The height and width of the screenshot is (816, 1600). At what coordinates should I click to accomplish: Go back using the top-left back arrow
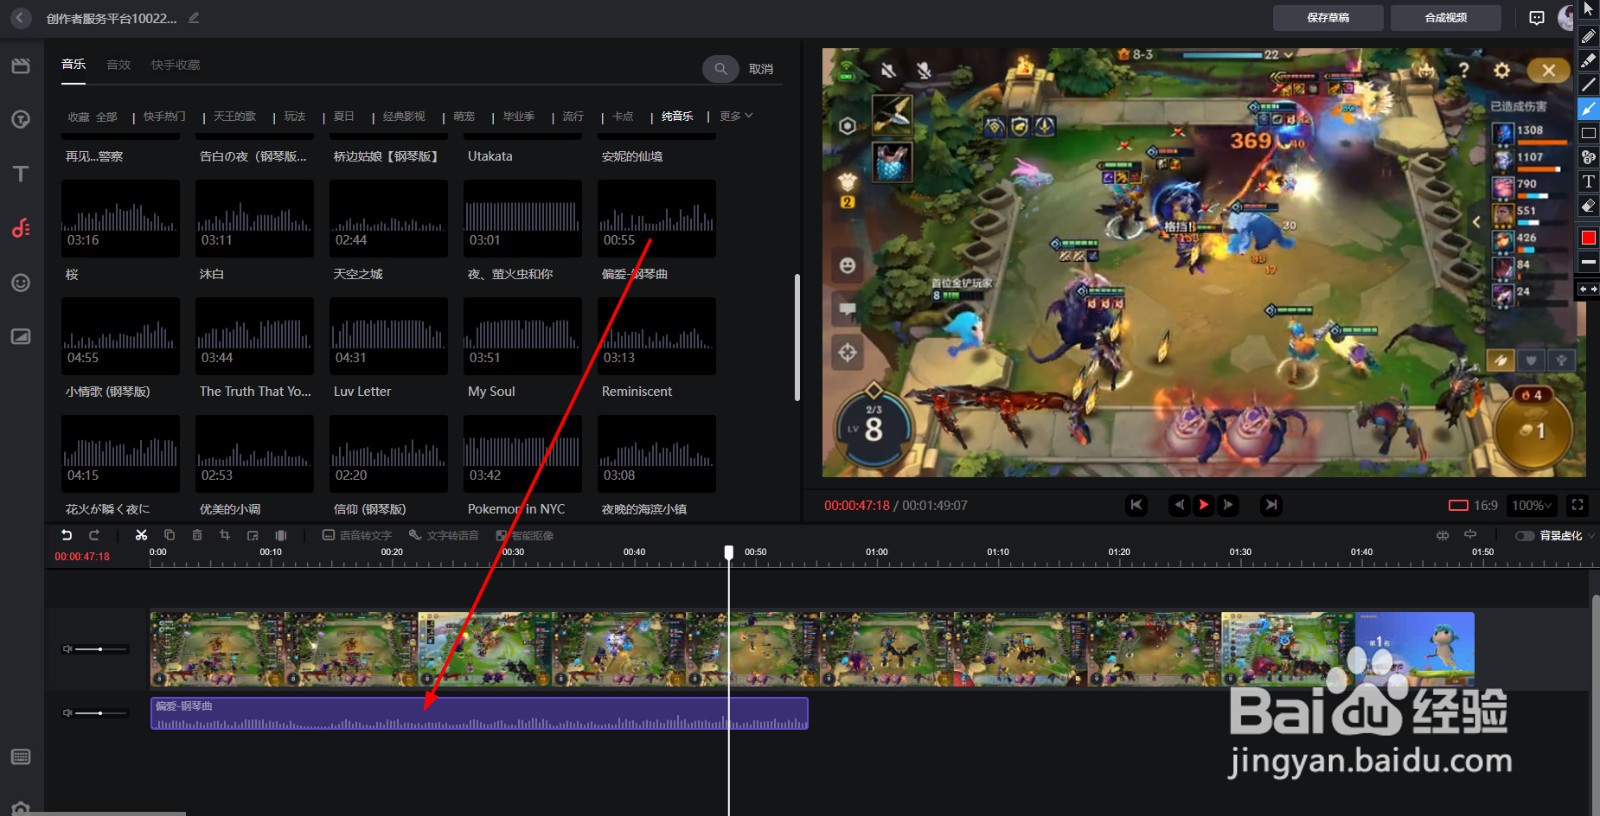tap(21, 18)
